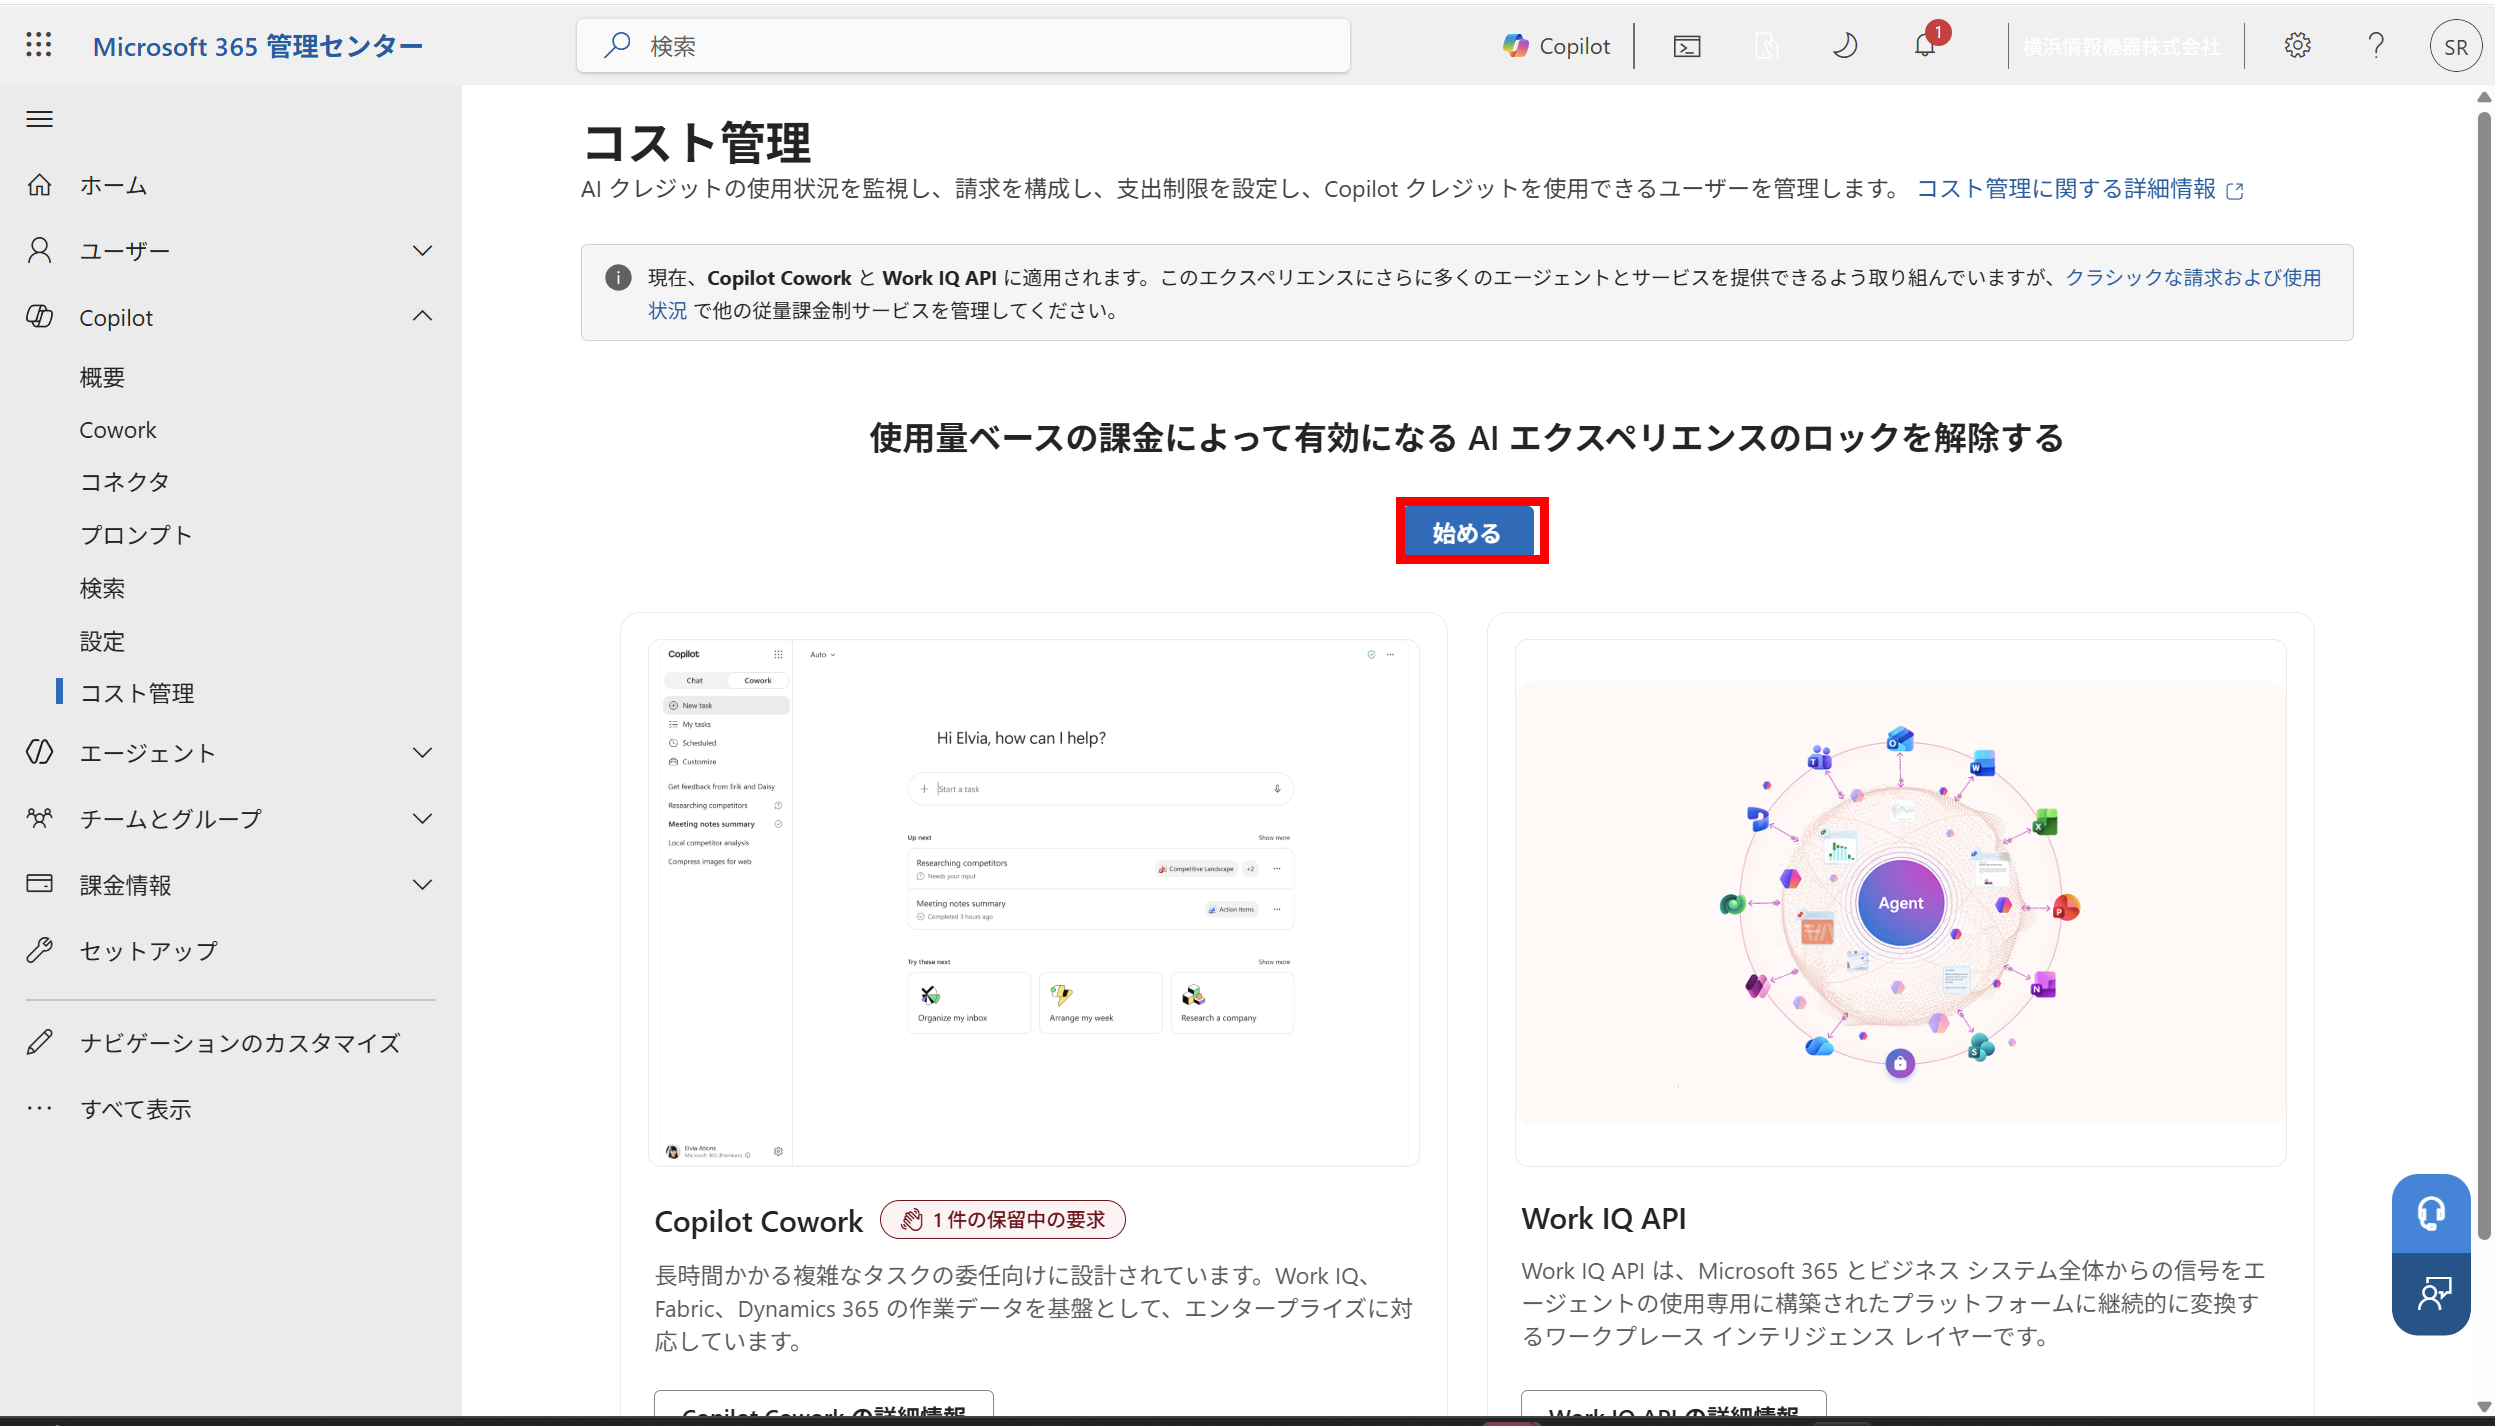The image size is (2495, 1426).
Task: Click the 始める button
Action: (x=1467, y=532)
